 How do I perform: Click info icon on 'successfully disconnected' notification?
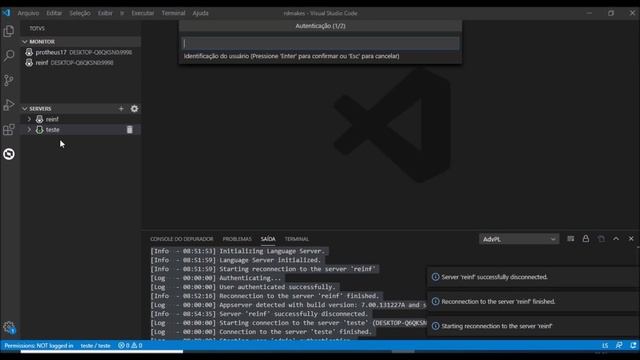pyautogui.click(x=436, y=277)
